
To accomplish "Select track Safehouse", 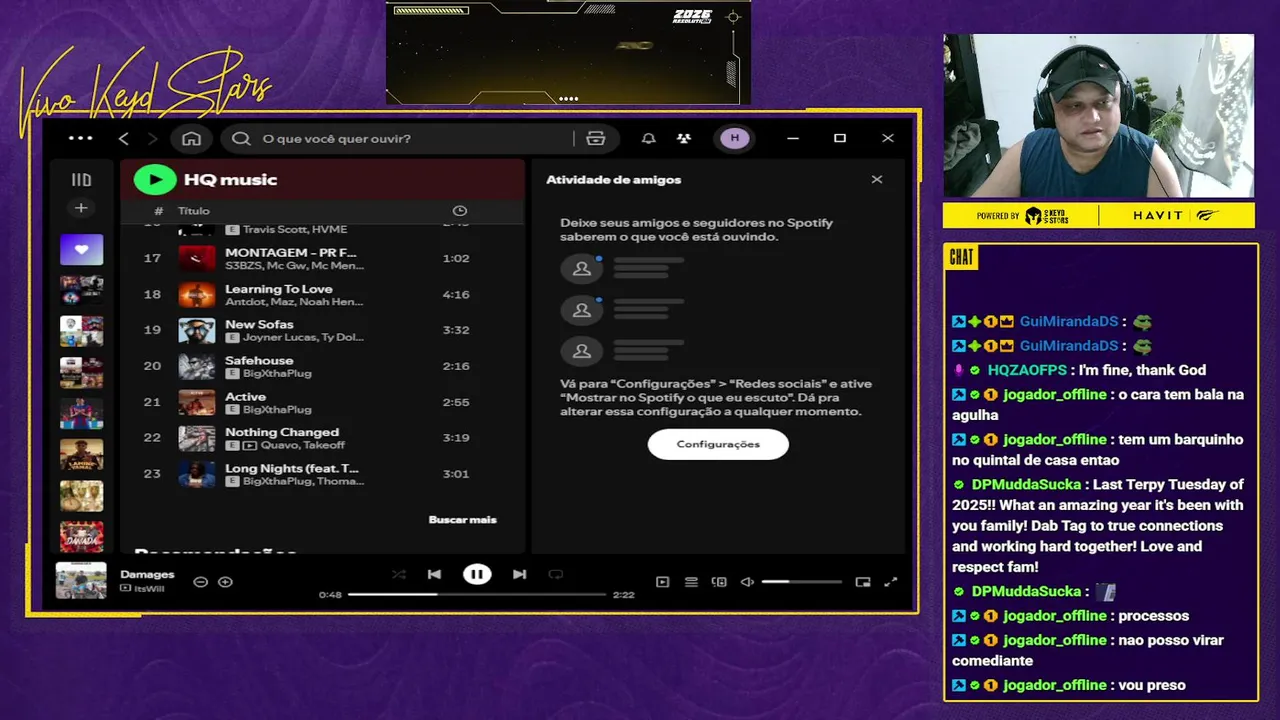I will point(259,361).
